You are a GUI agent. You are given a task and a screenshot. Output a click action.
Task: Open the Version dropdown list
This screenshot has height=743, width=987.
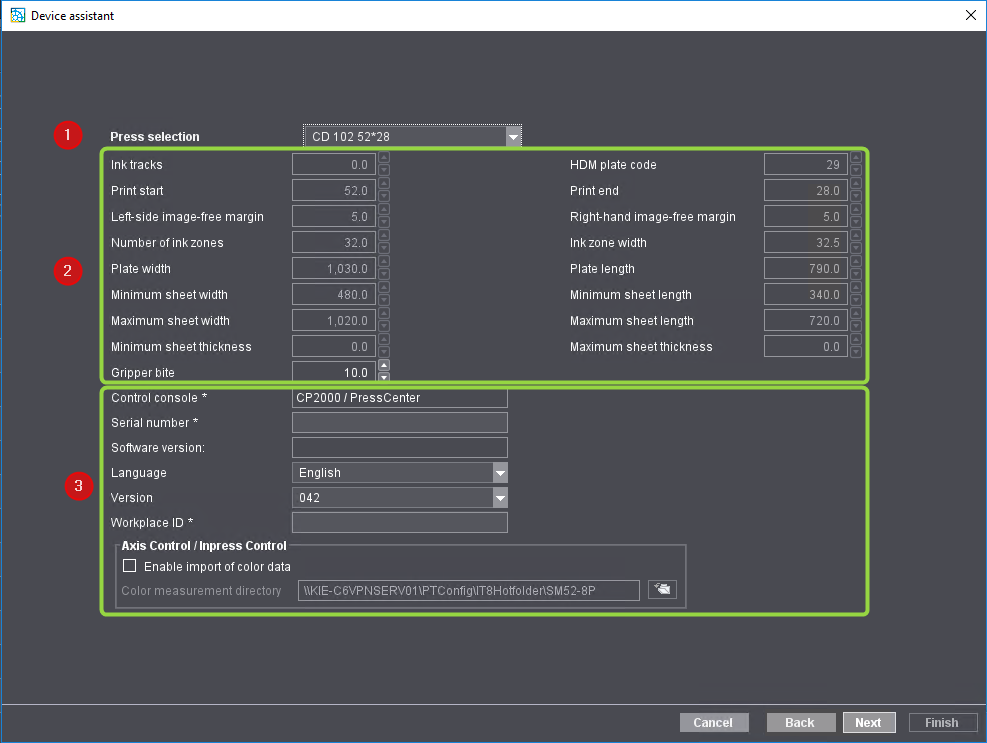click(499, 498)
